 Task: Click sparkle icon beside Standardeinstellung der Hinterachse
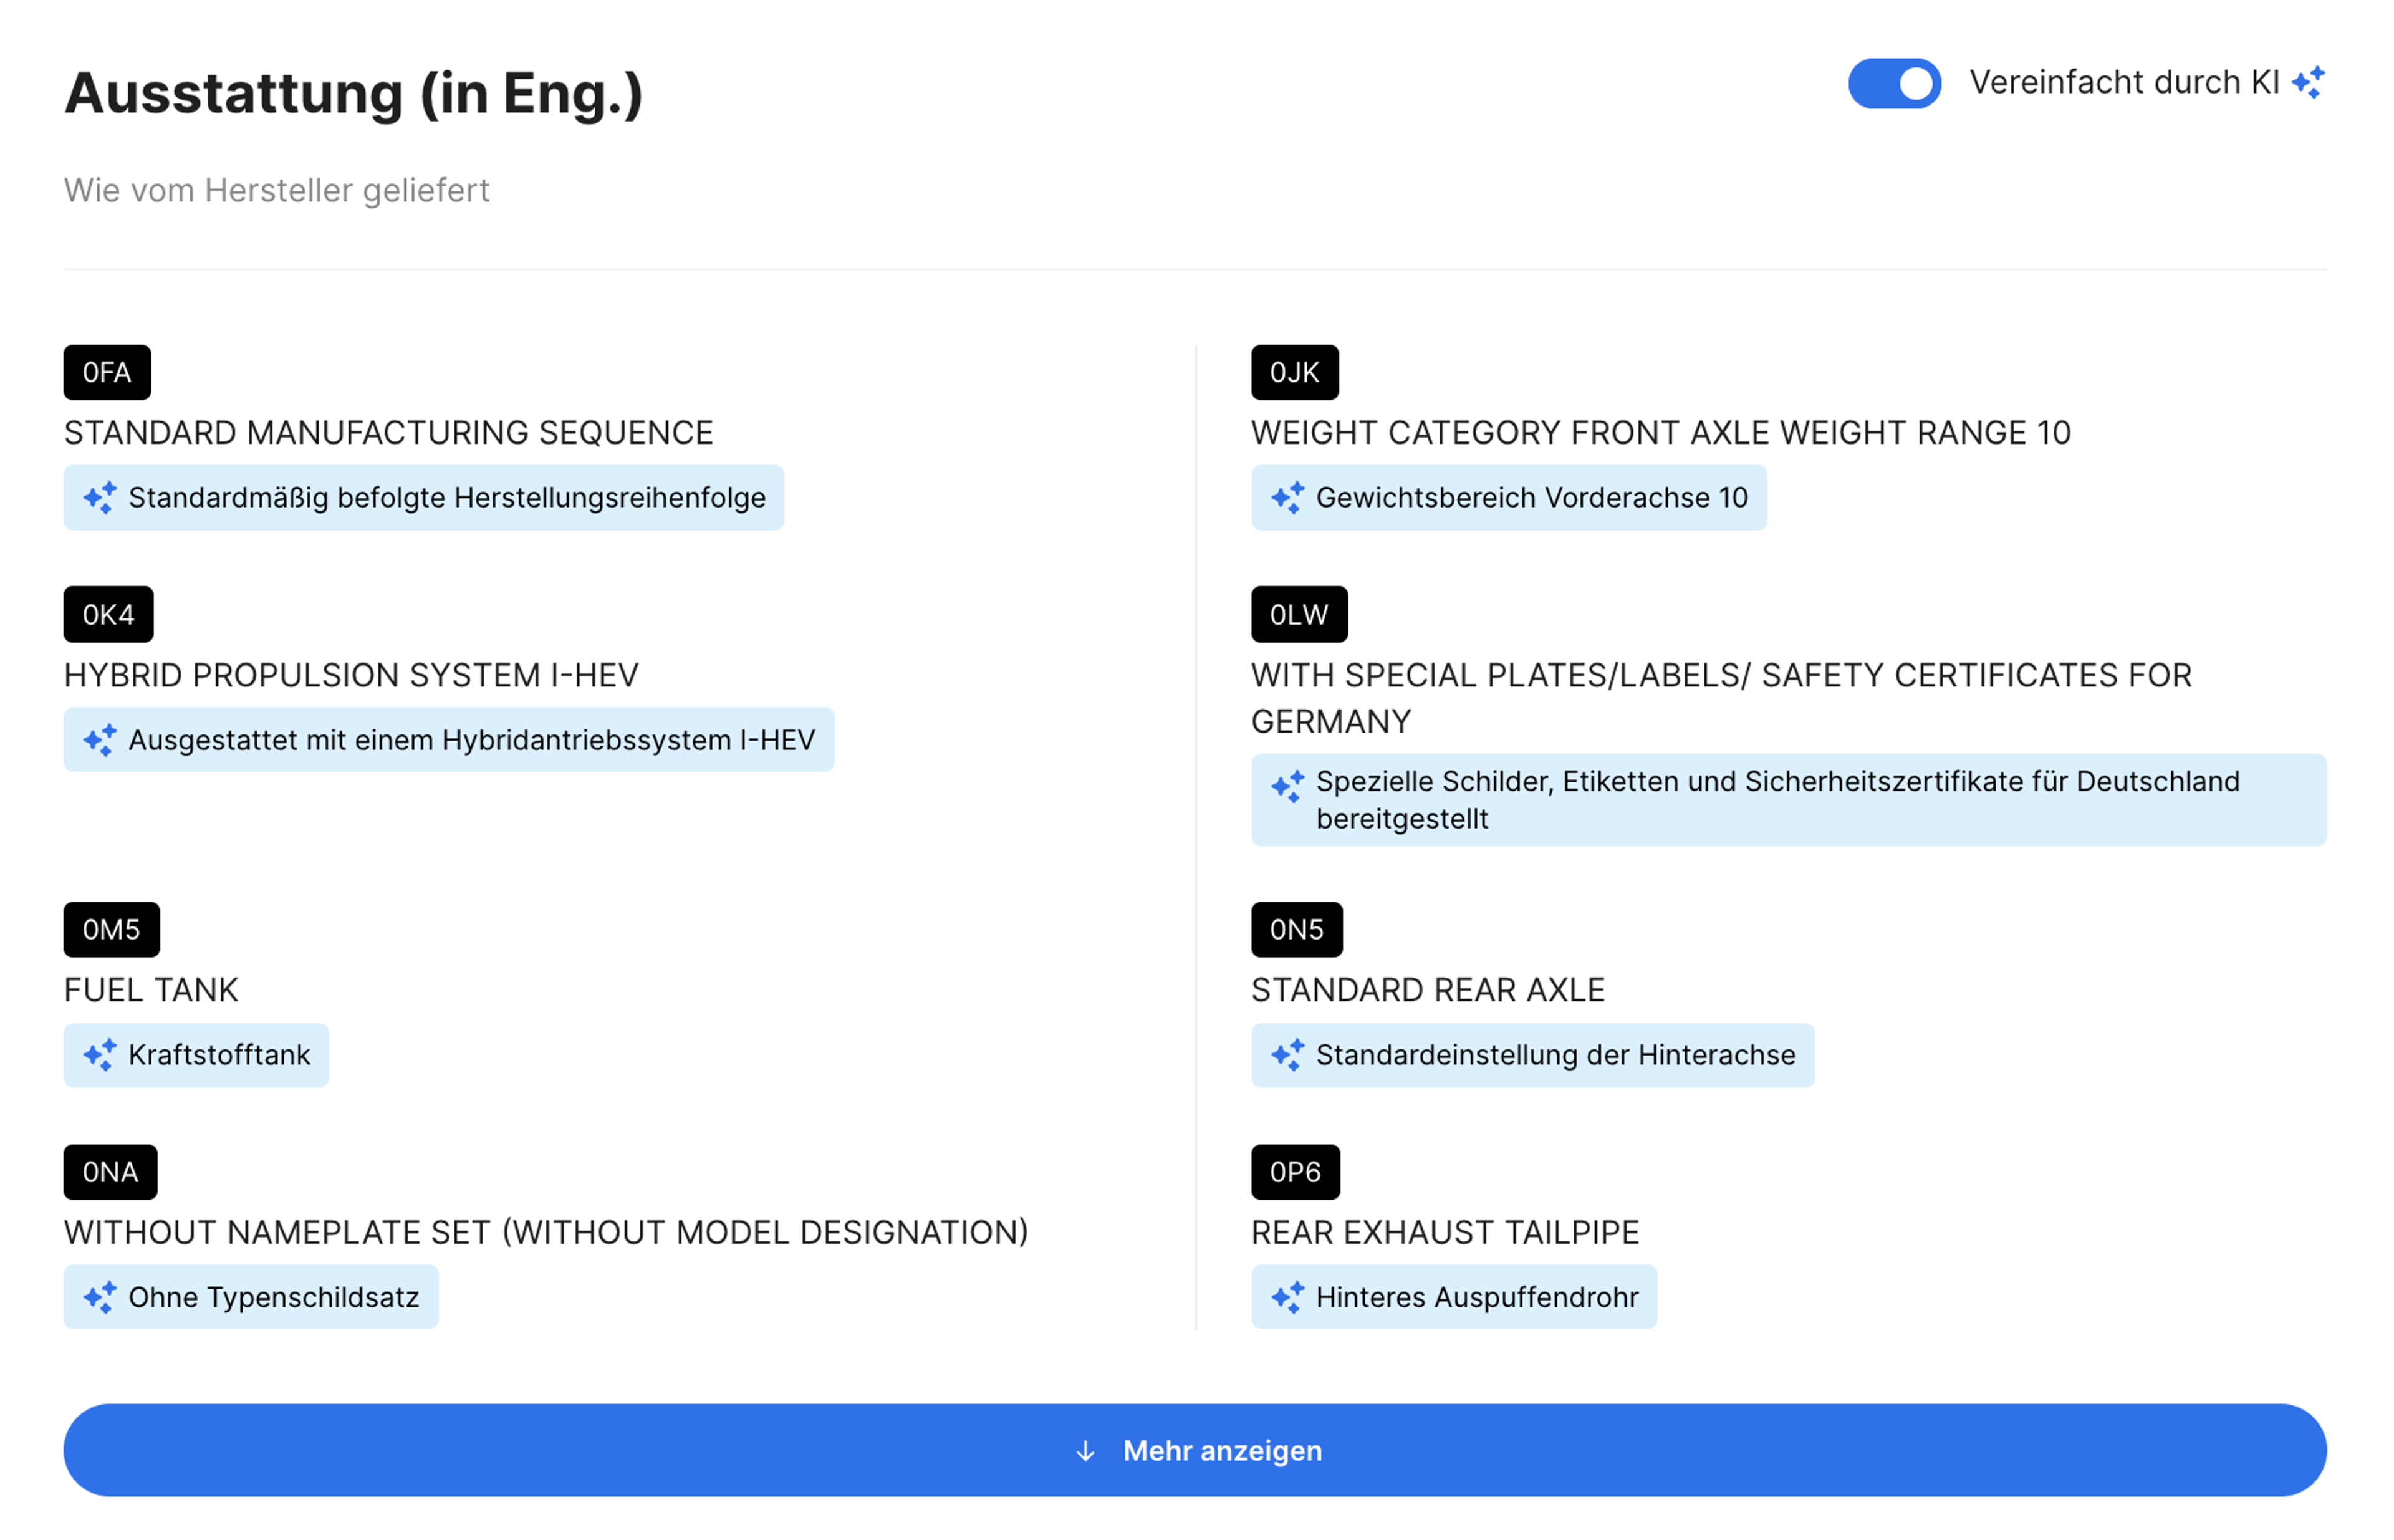coord(1287,1054)
